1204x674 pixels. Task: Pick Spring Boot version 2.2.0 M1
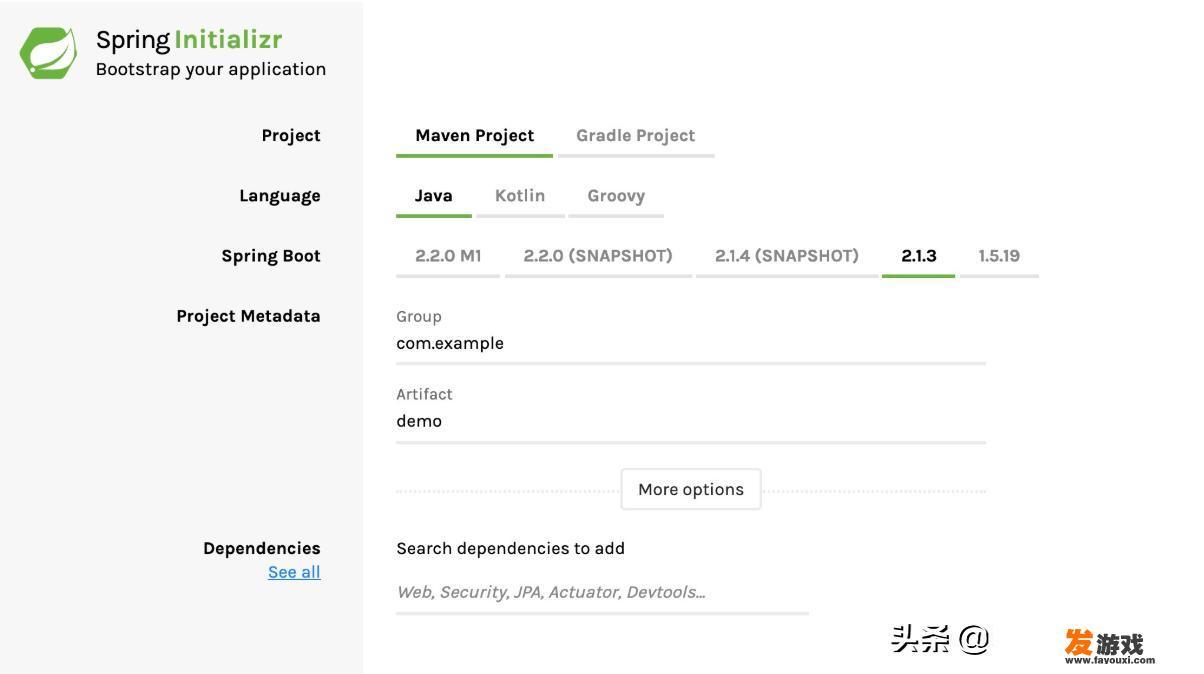pyautogui.click(x=448, y=256)
